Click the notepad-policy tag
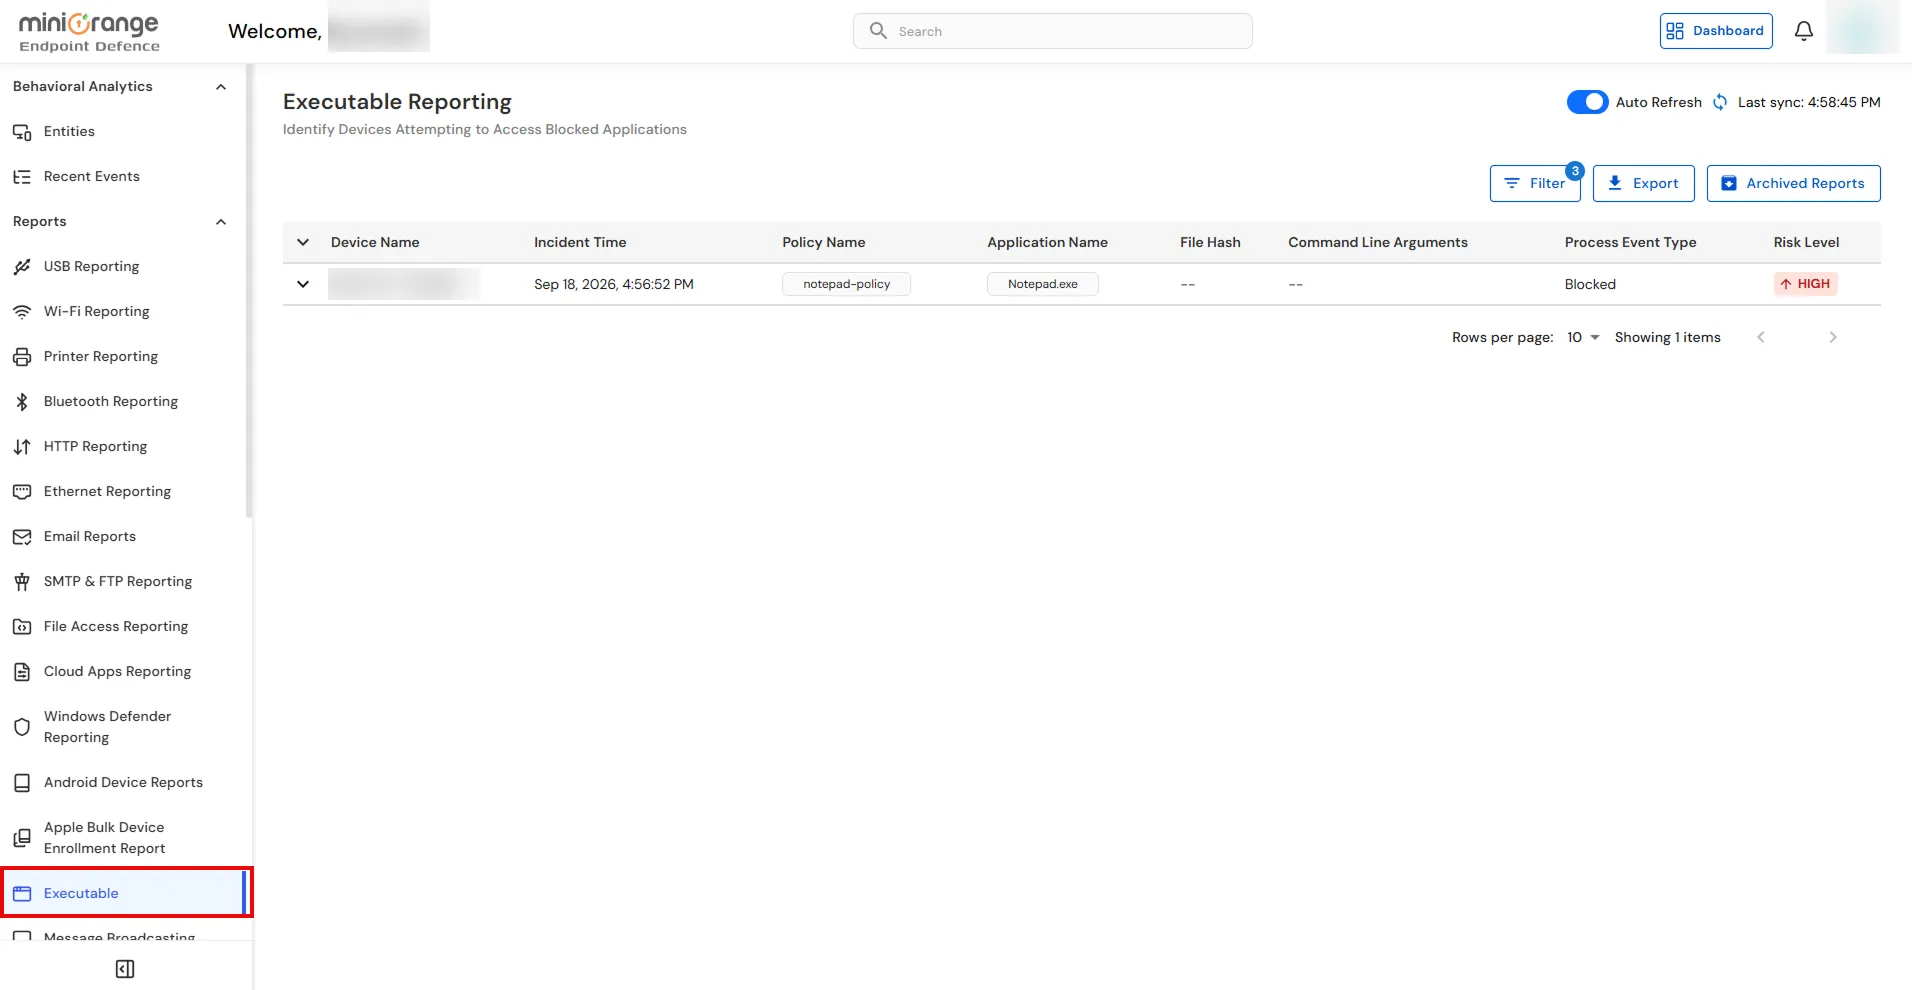 tap(846, 284)
